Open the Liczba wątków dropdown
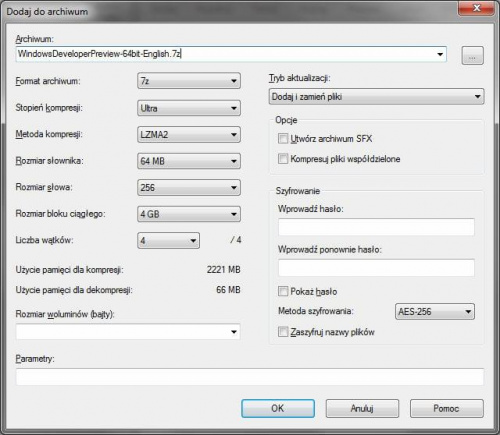 point(168,241)
